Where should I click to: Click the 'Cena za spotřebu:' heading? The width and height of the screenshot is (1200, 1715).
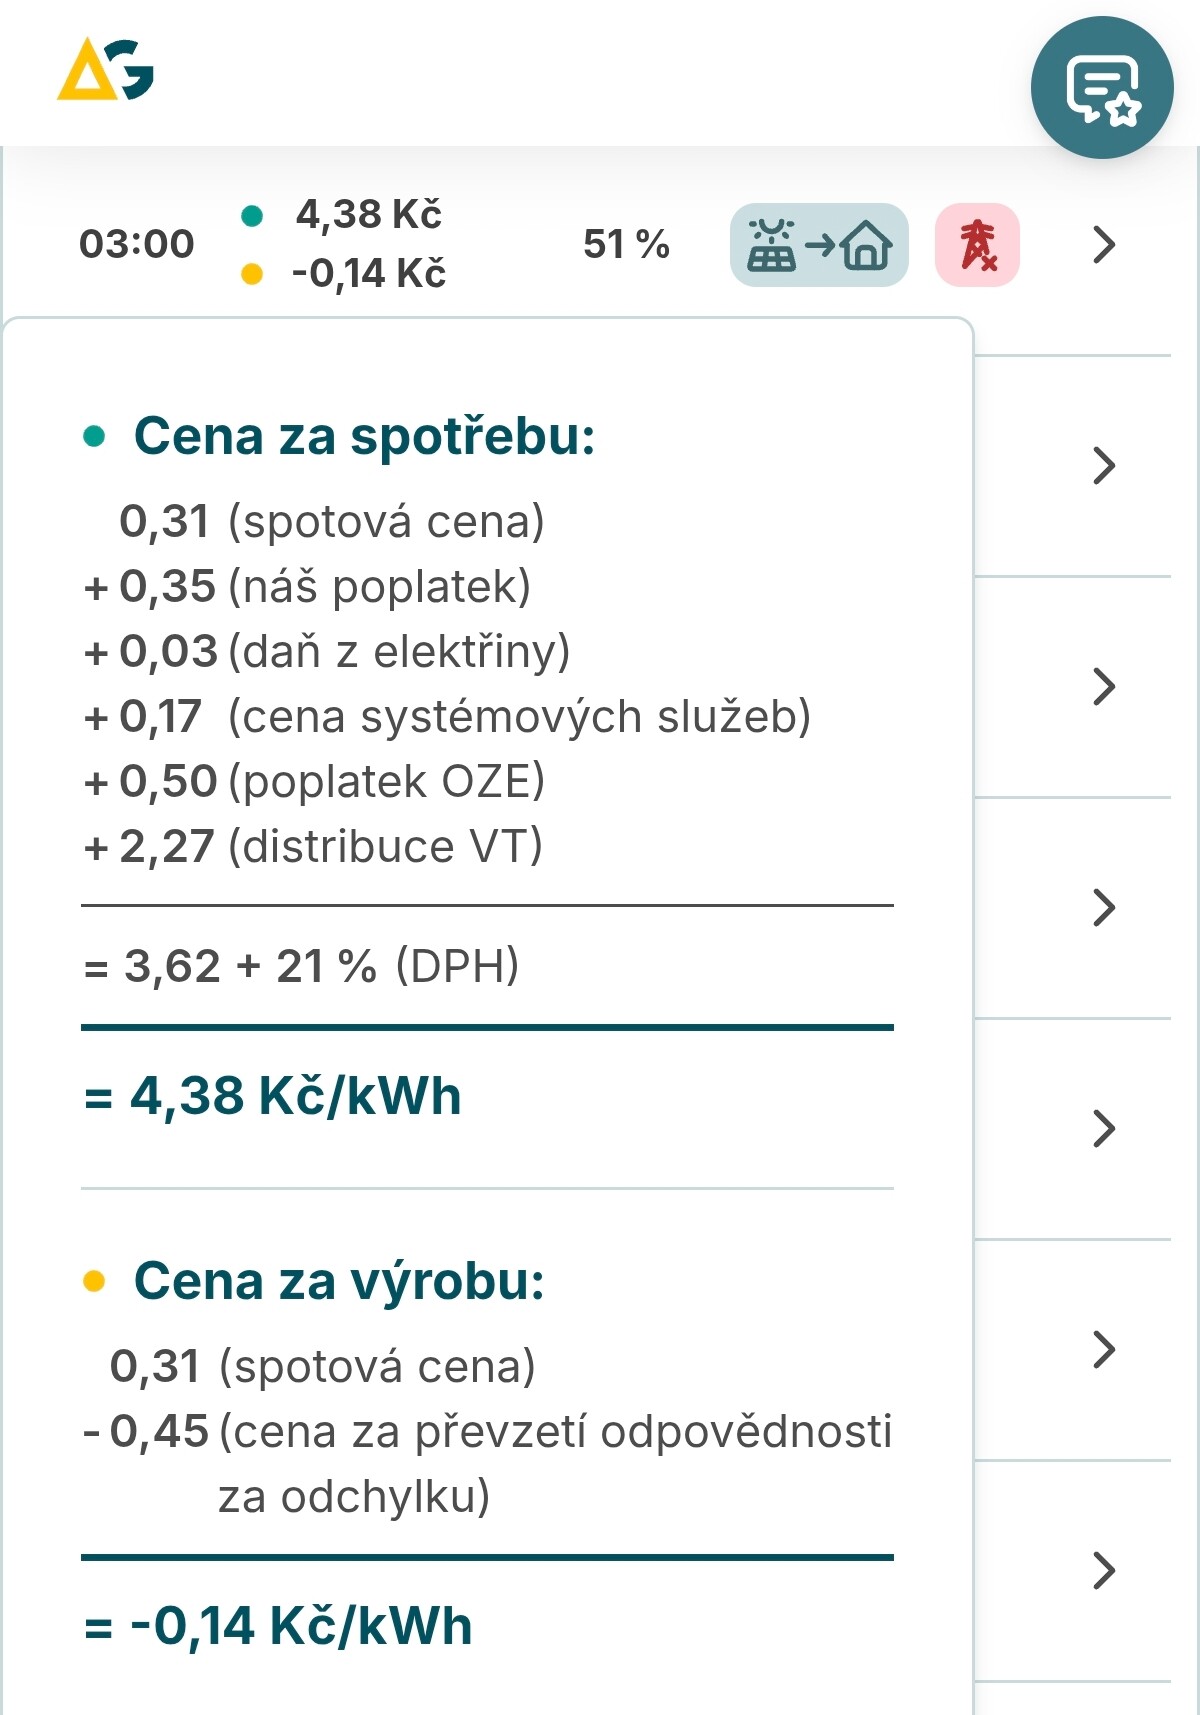[x=364, y=436]
